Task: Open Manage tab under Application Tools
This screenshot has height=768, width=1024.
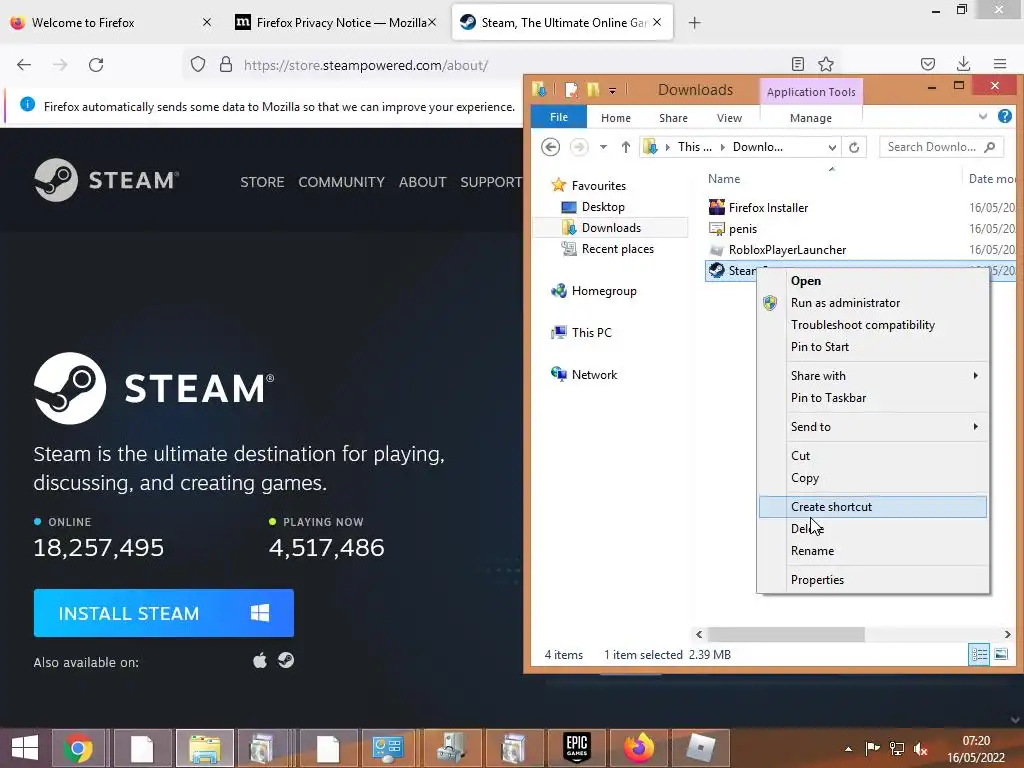Action: pyautogui.click(x=810, y=118)
